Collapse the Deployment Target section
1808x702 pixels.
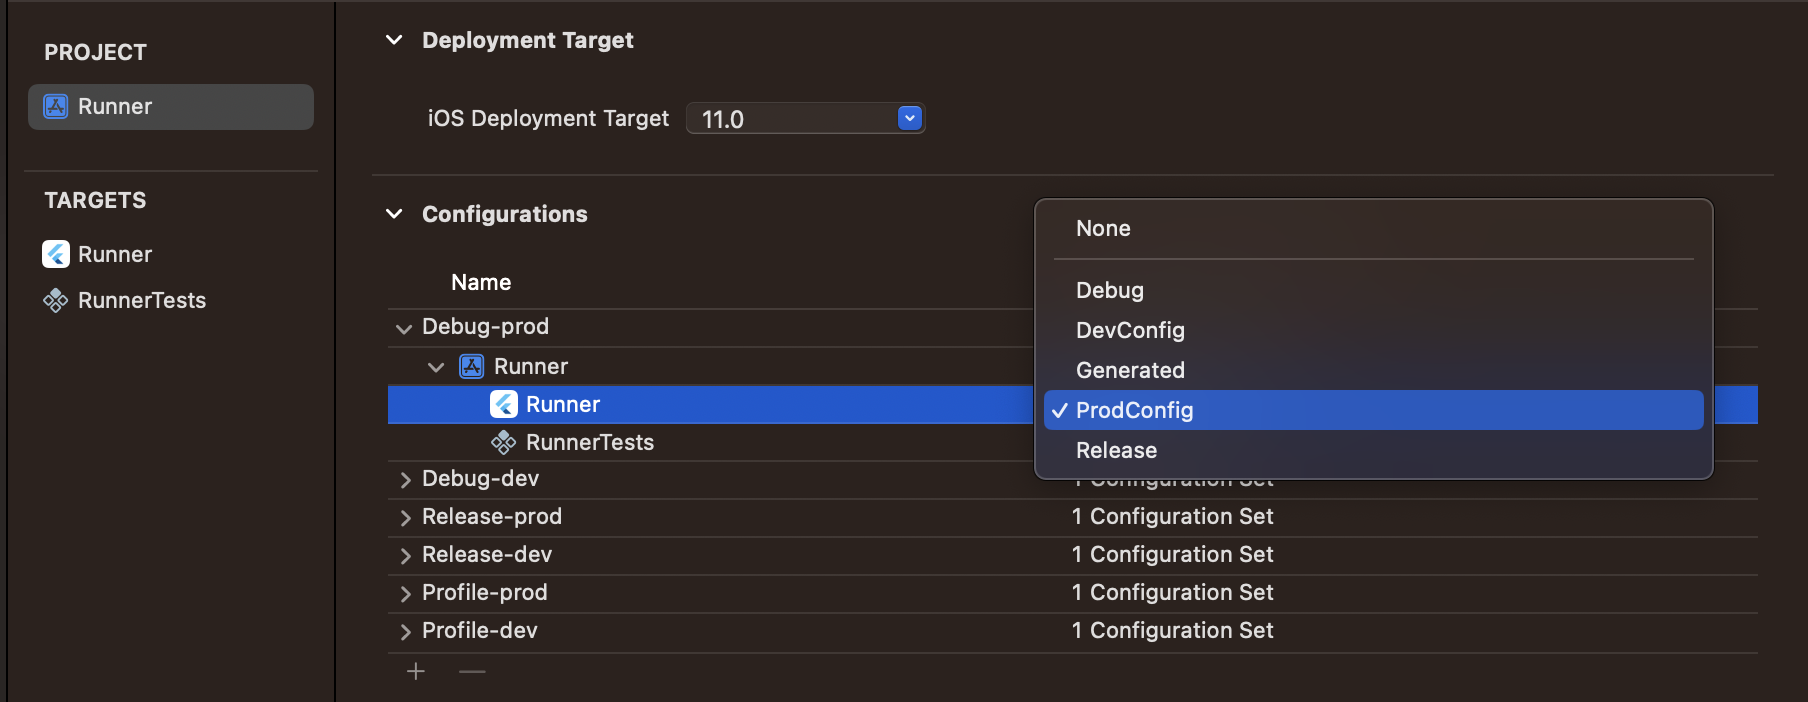coord(394,40)
